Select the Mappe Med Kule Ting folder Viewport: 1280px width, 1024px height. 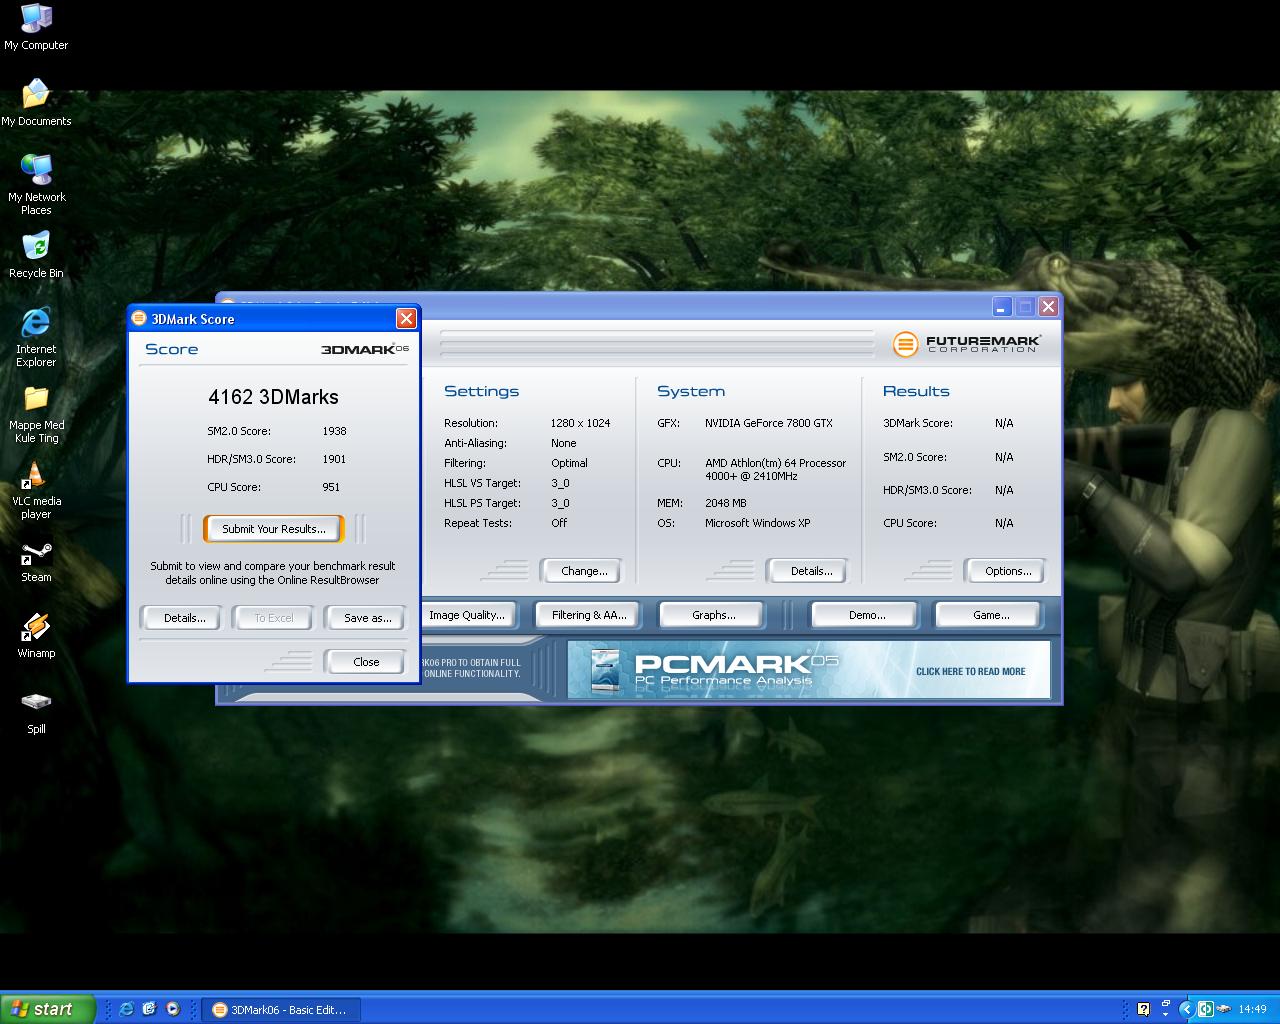tap(36, 414)
